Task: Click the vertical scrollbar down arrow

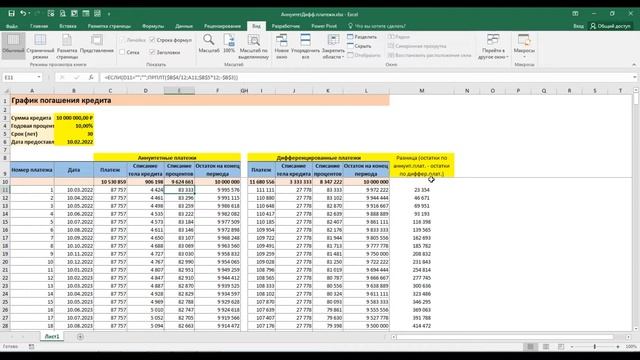Action: click(x=636, y=328)
